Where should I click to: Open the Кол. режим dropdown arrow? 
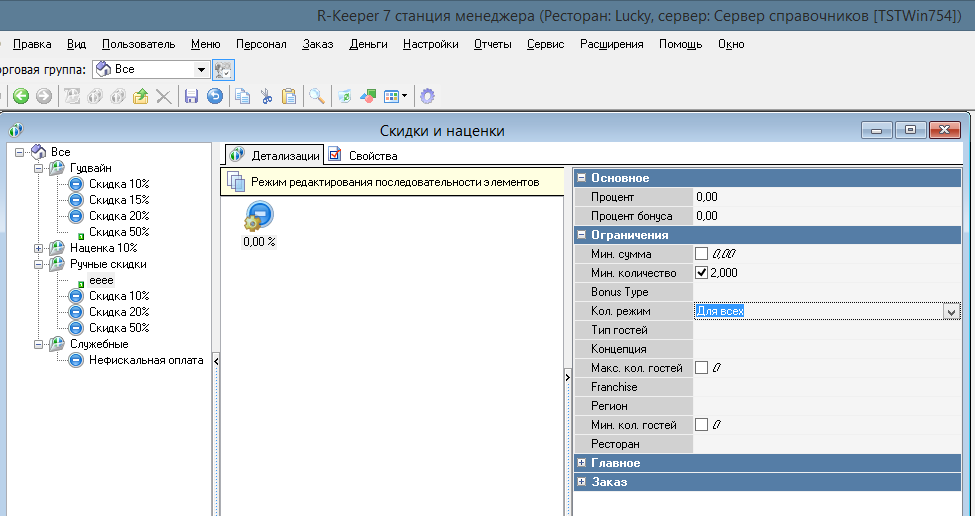pos(951,312)
